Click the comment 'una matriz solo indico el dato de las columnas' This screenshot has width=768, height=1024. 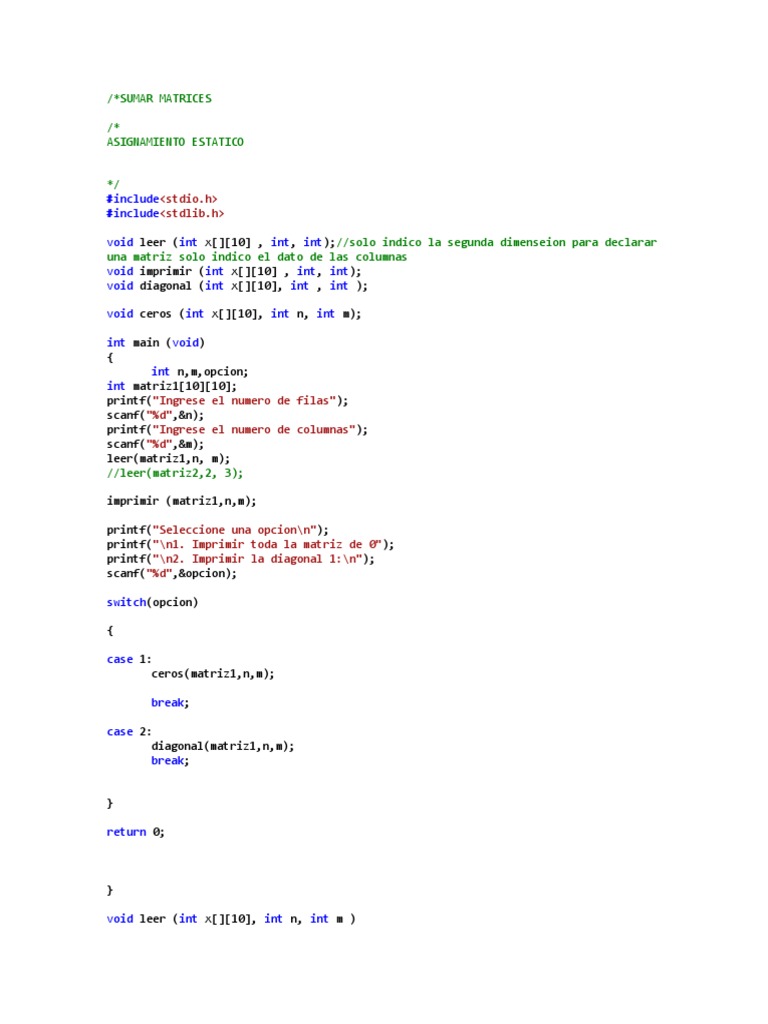pos(257,257)
